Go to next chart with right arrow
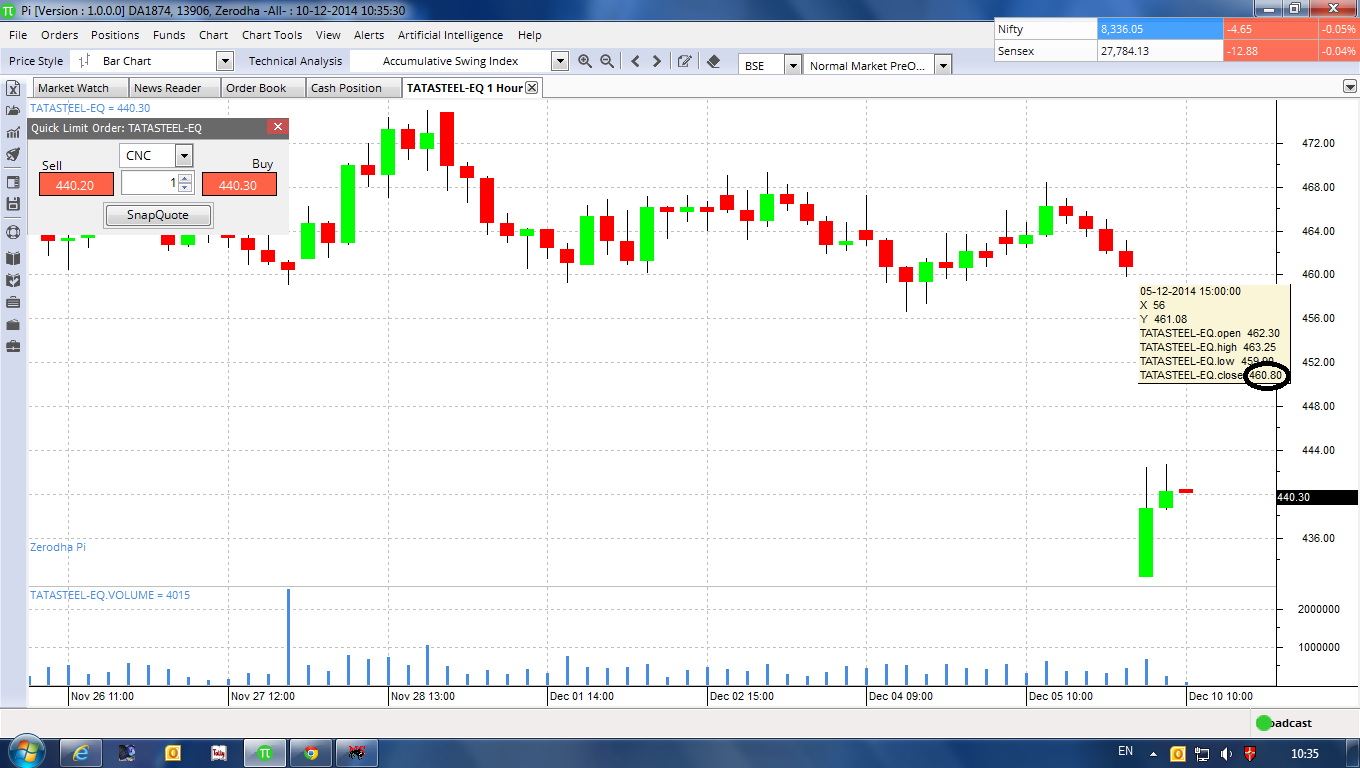This screenshot has width=1360, height=768. (x=657, y=61)
